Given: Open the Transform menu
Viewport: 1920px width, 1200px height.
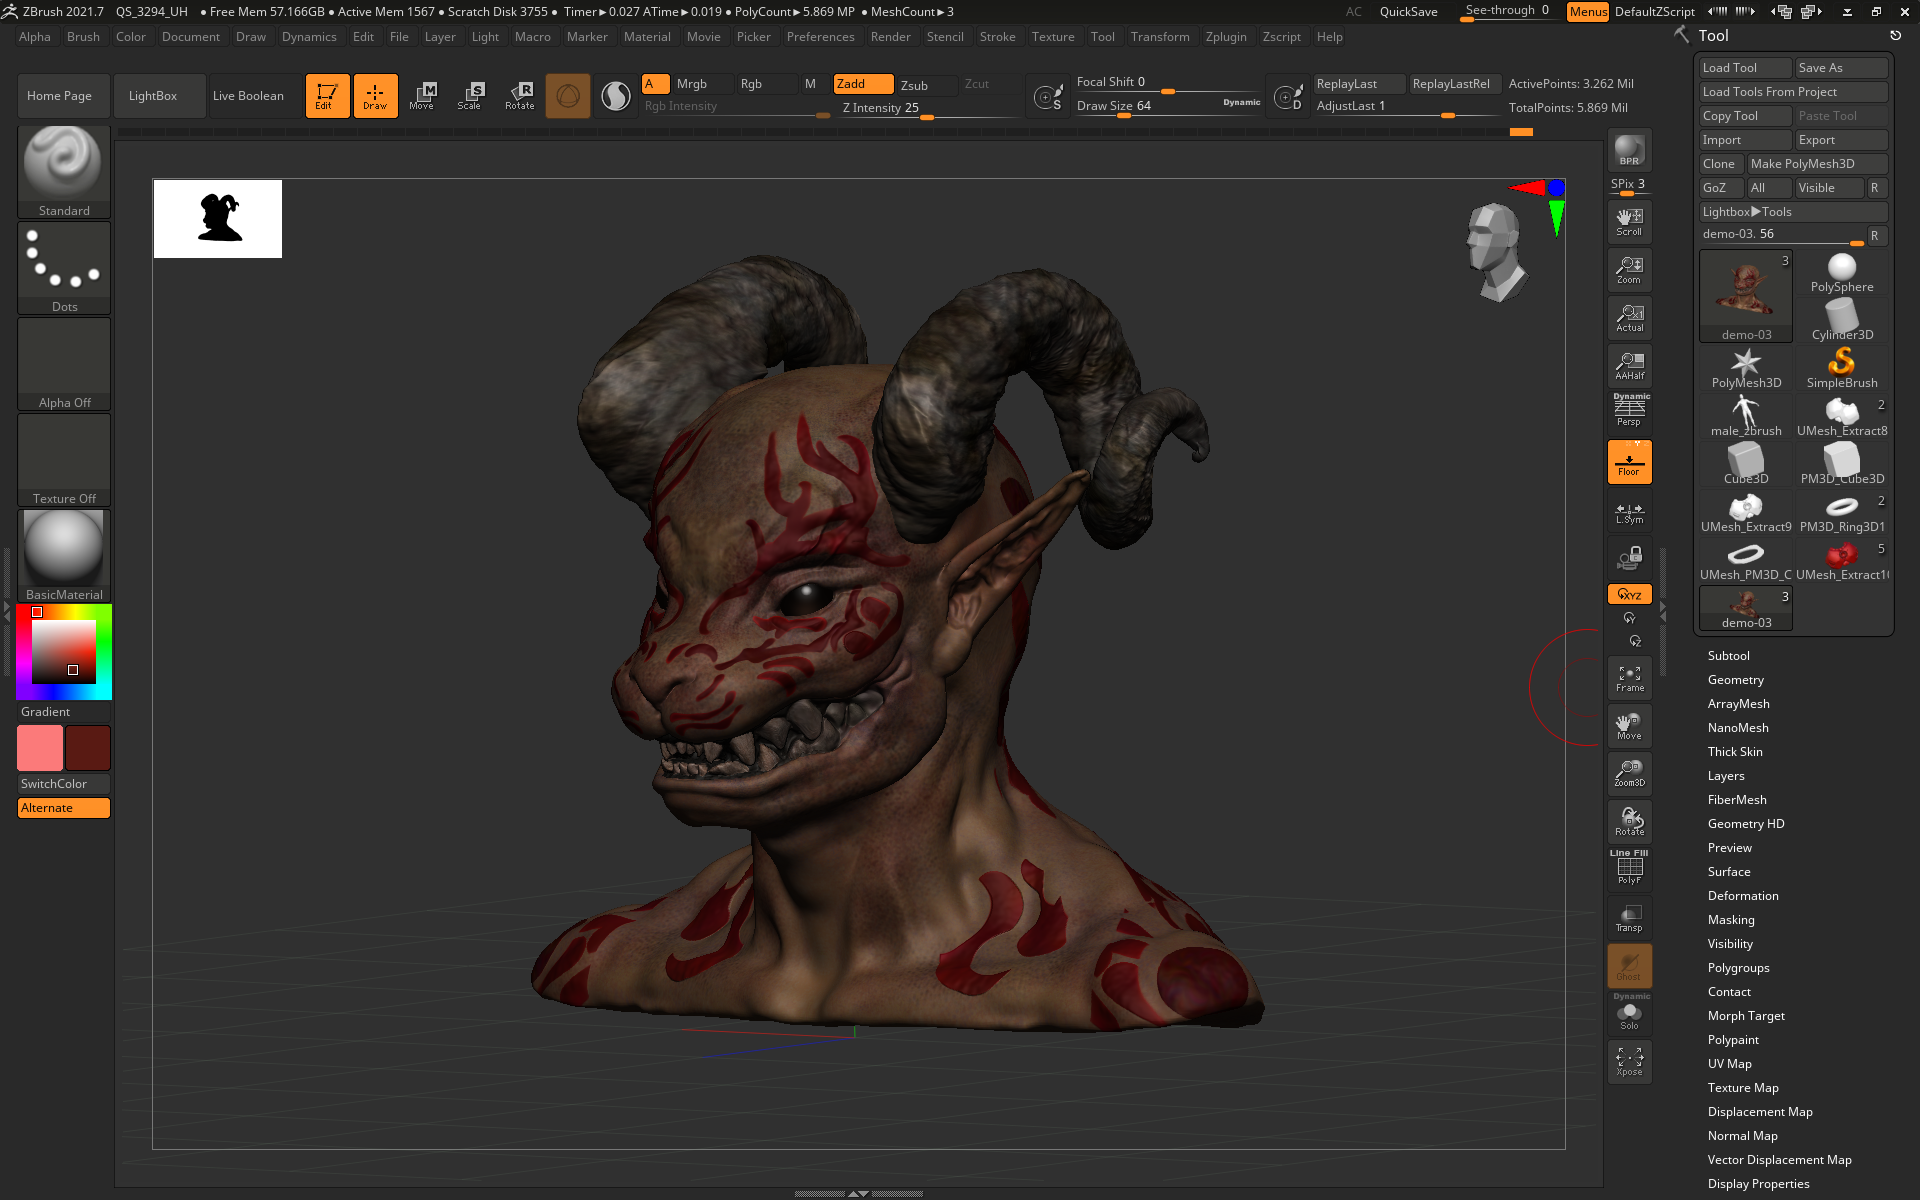Looking at the screenshot, I should pos(1160,37).
